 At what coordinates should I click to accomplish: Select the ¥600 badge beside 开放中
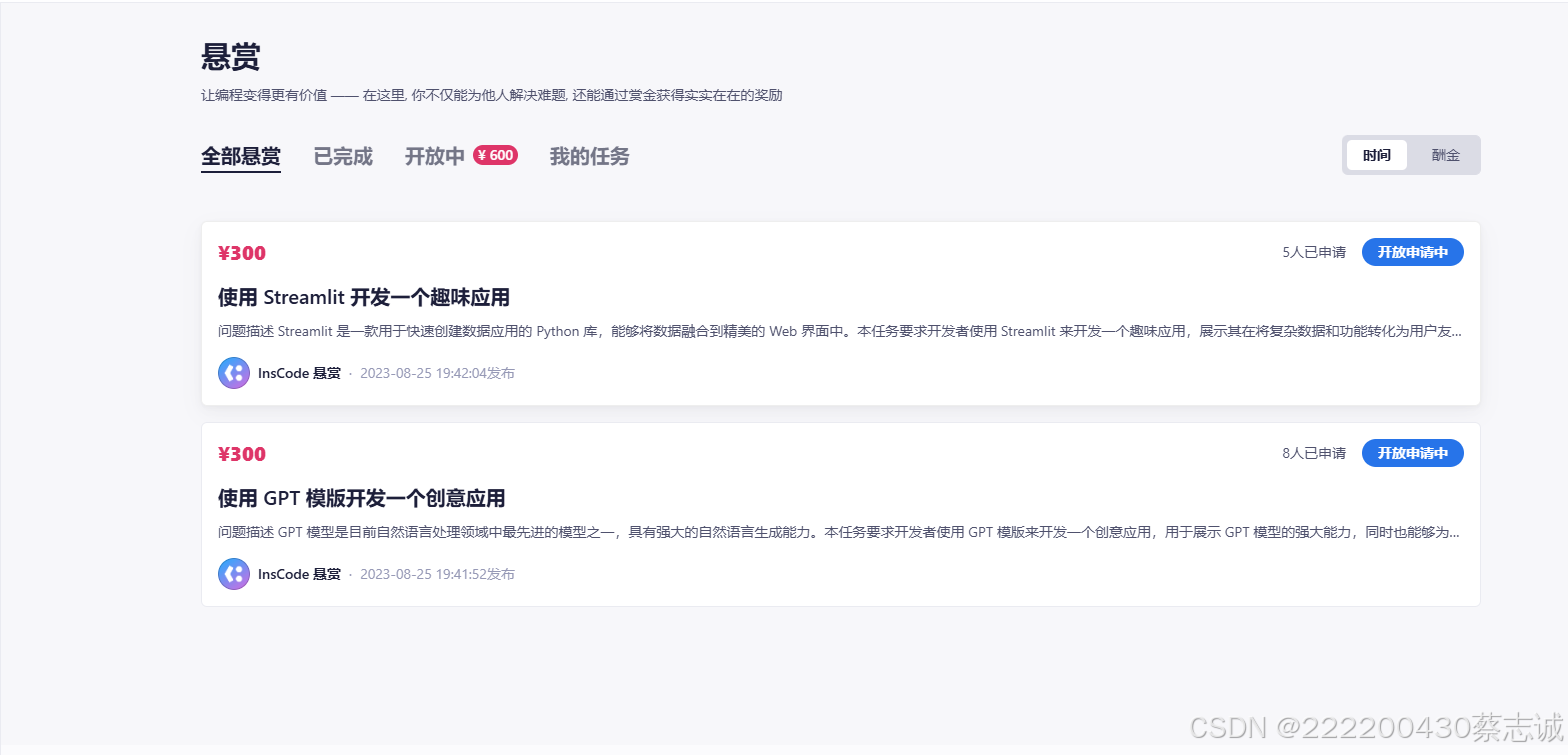tap(495, 155)
